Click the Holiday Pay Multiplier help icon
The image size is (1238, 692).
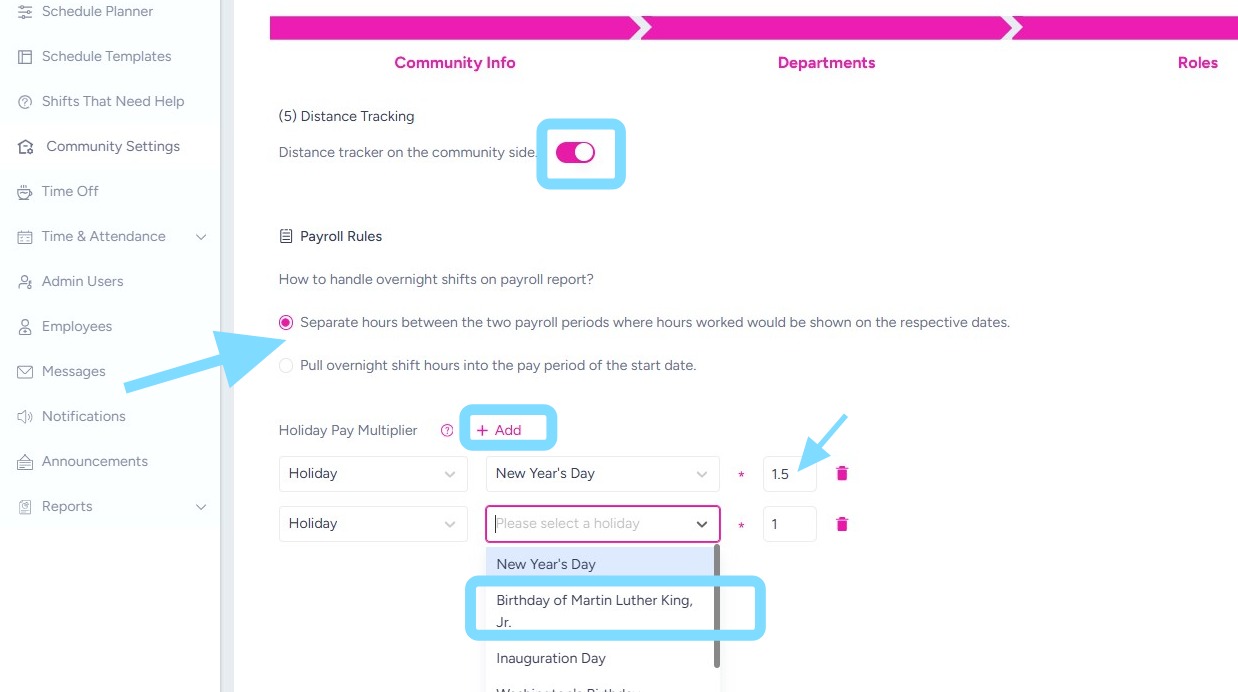(447, 430)
